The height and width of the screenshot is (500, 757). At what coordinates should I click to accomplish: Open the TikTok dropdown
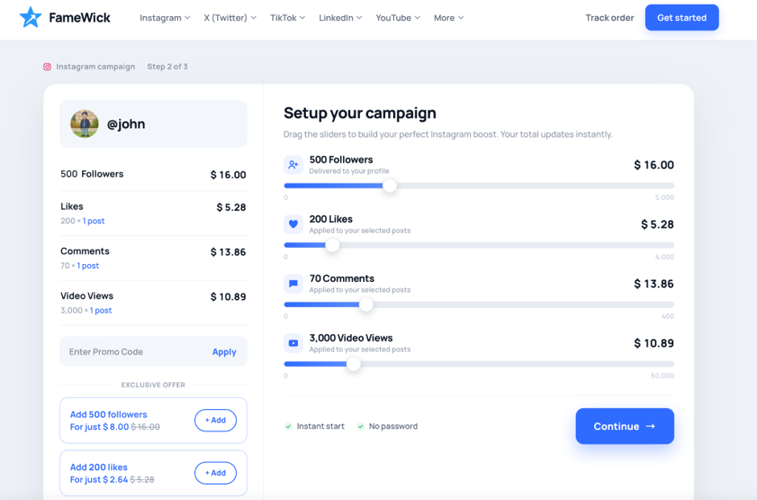click(287, 18)
